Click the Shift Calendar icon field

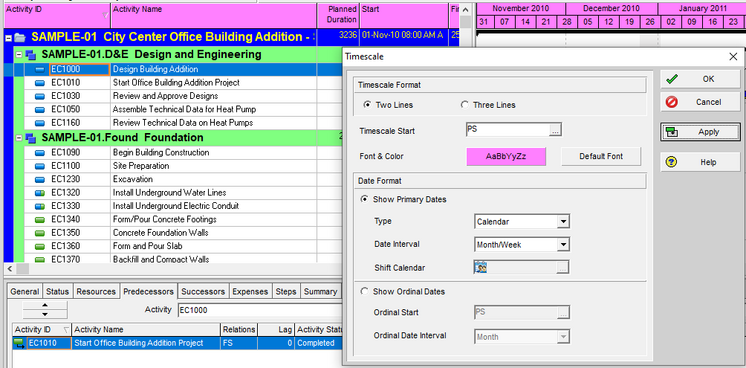(x=515, y=268)
